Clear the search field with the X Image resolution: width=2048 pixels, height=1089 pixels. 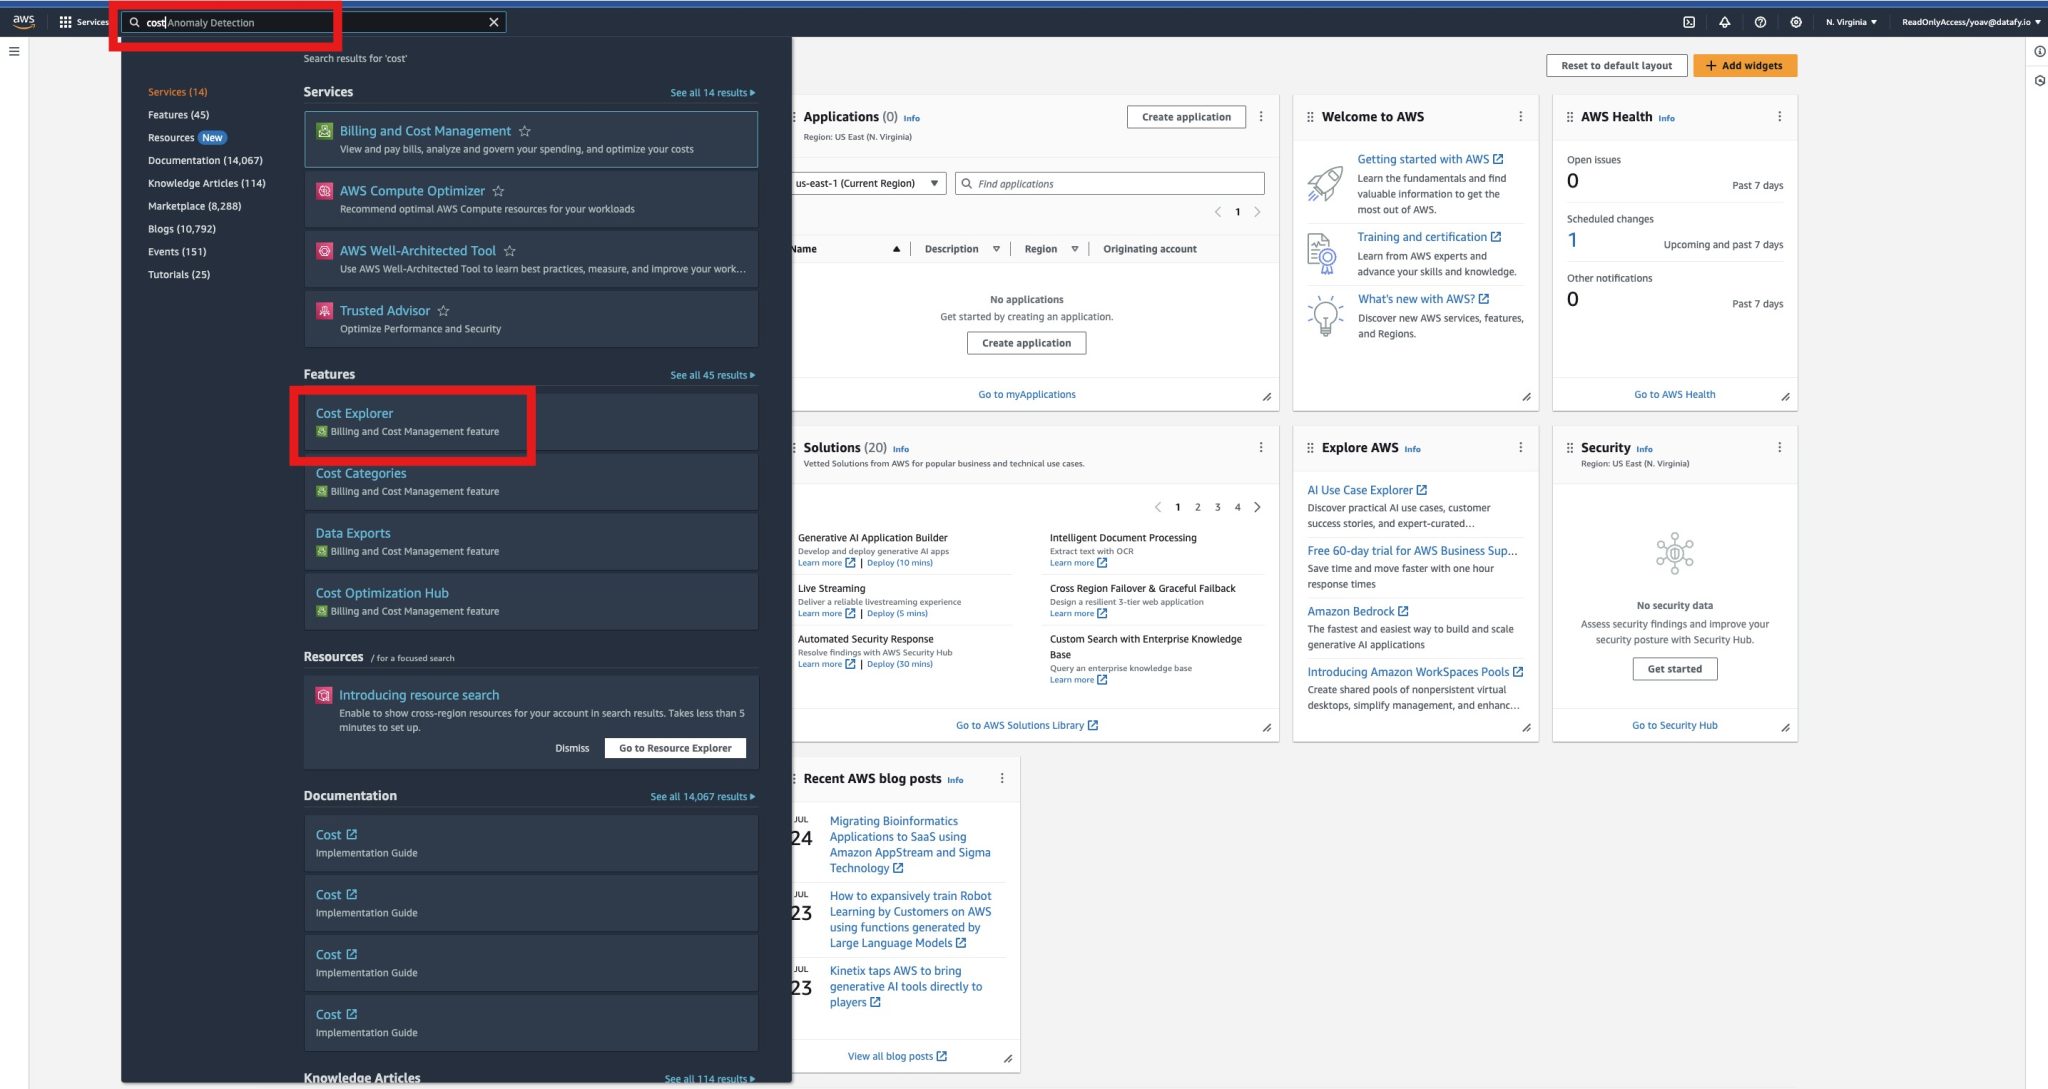[x=493, y=21]
